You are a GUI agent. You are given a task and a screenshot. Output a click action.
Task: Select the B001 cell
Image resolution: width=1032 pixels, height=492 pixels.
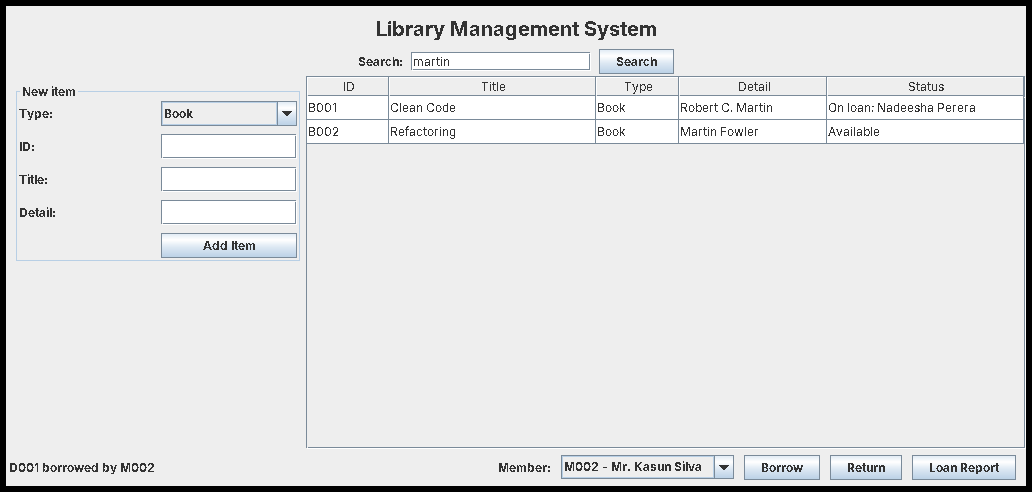[x=348, y=108]
